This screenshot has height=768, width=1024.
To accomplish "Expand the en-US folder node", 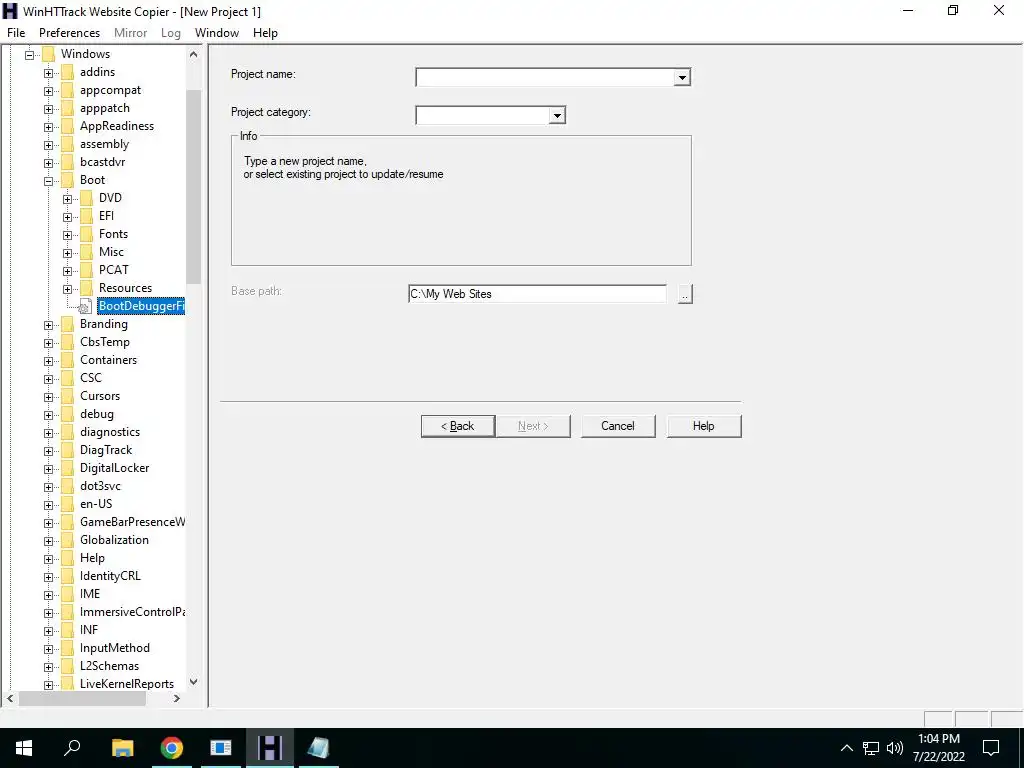I will (x=48, y=505).
